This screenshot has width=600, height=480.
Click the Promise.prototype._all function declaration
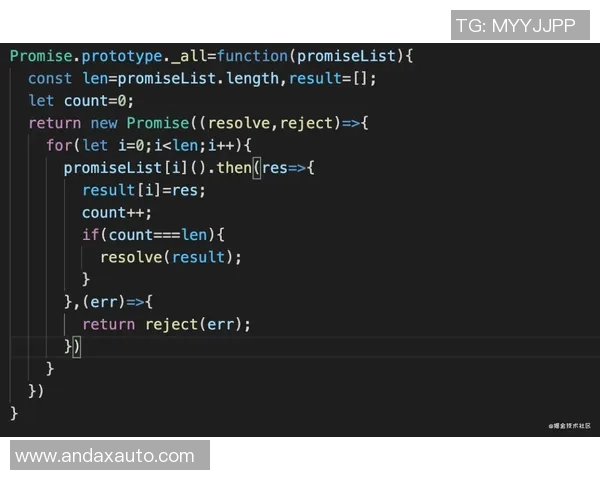[x=211, y=56]
